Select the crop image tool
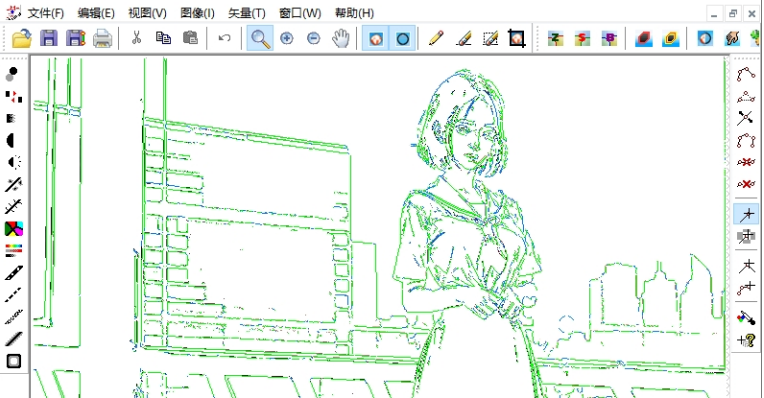Image resolution: width=764 pixels, height=398 pixels. (x=516, y=38)
